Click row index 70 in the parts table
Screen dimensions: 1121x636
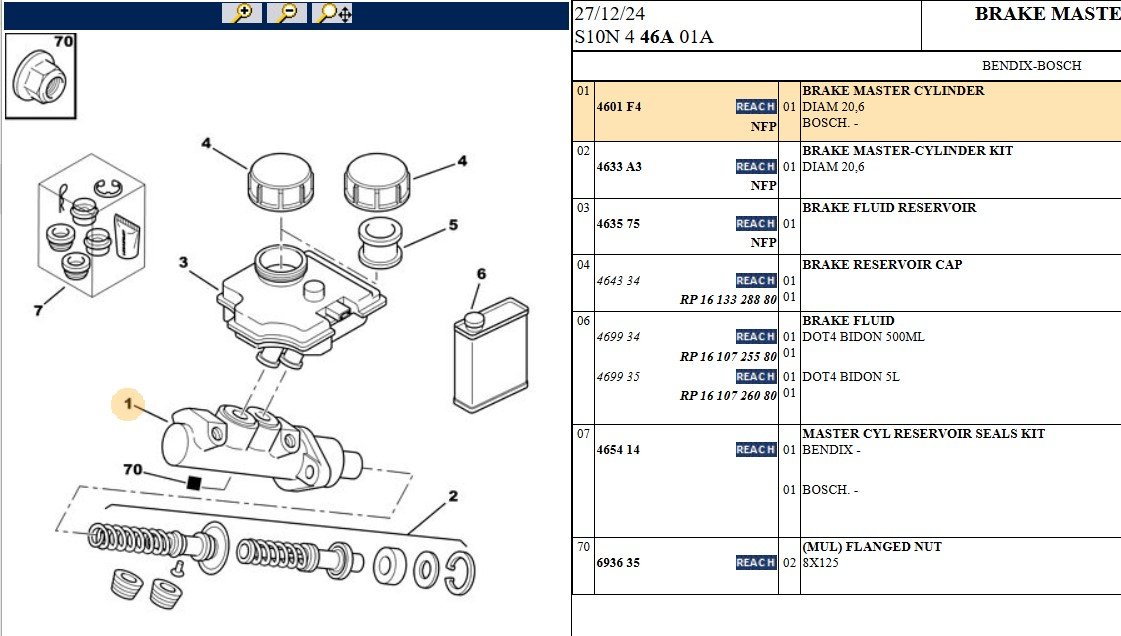[x=583, y=547]
